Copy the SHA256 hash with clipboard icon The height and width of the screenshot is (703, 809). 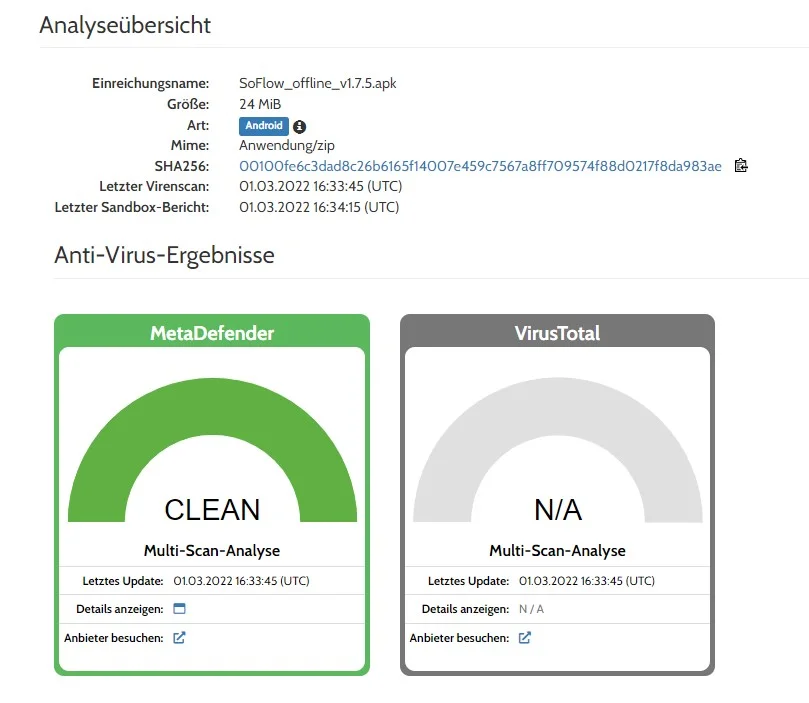tap(741, 166)
